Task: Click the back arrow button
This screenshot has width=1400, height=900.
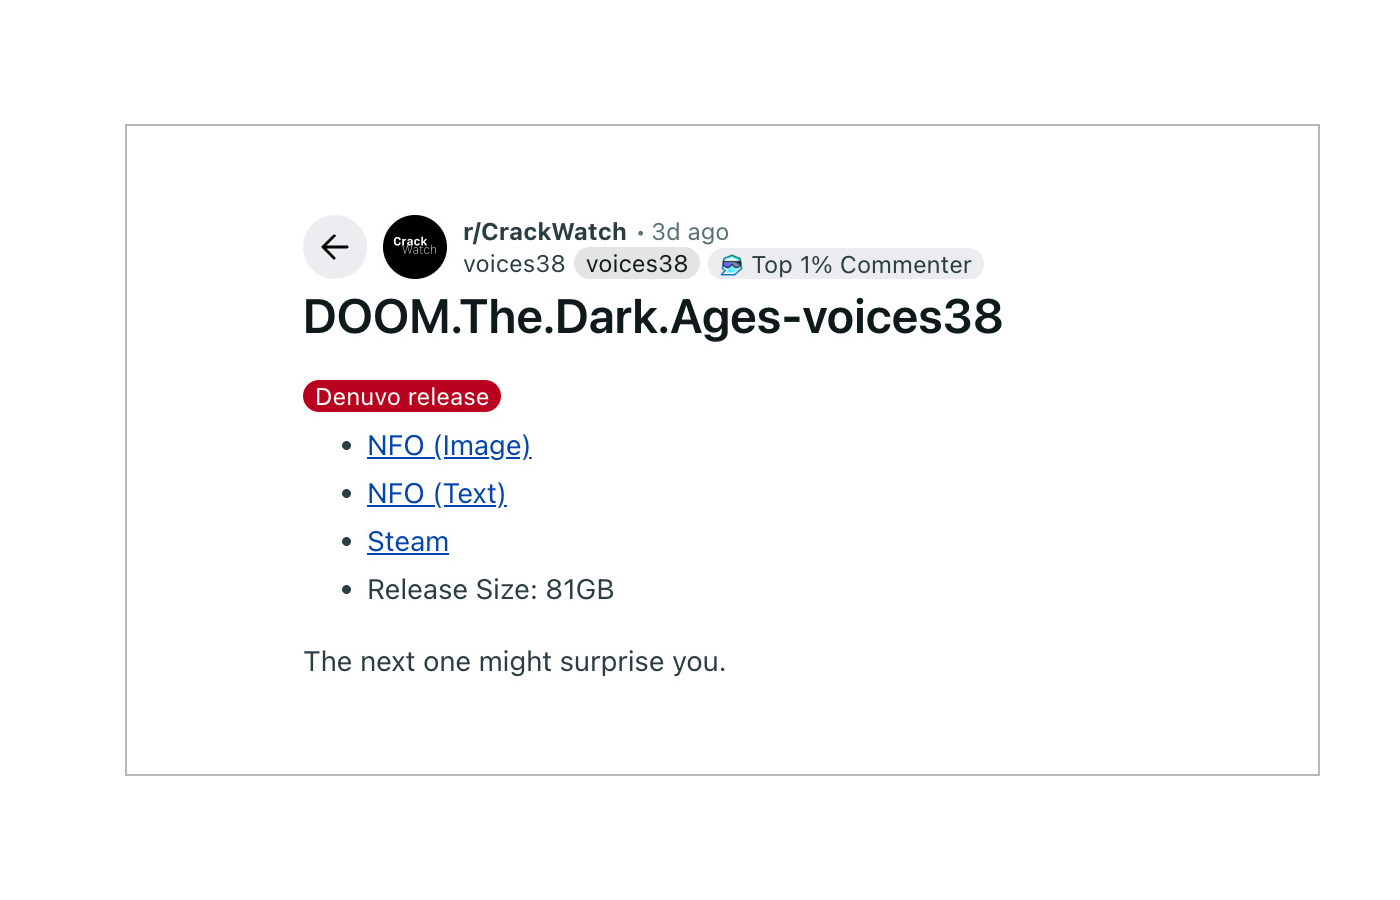Action: 335,247
